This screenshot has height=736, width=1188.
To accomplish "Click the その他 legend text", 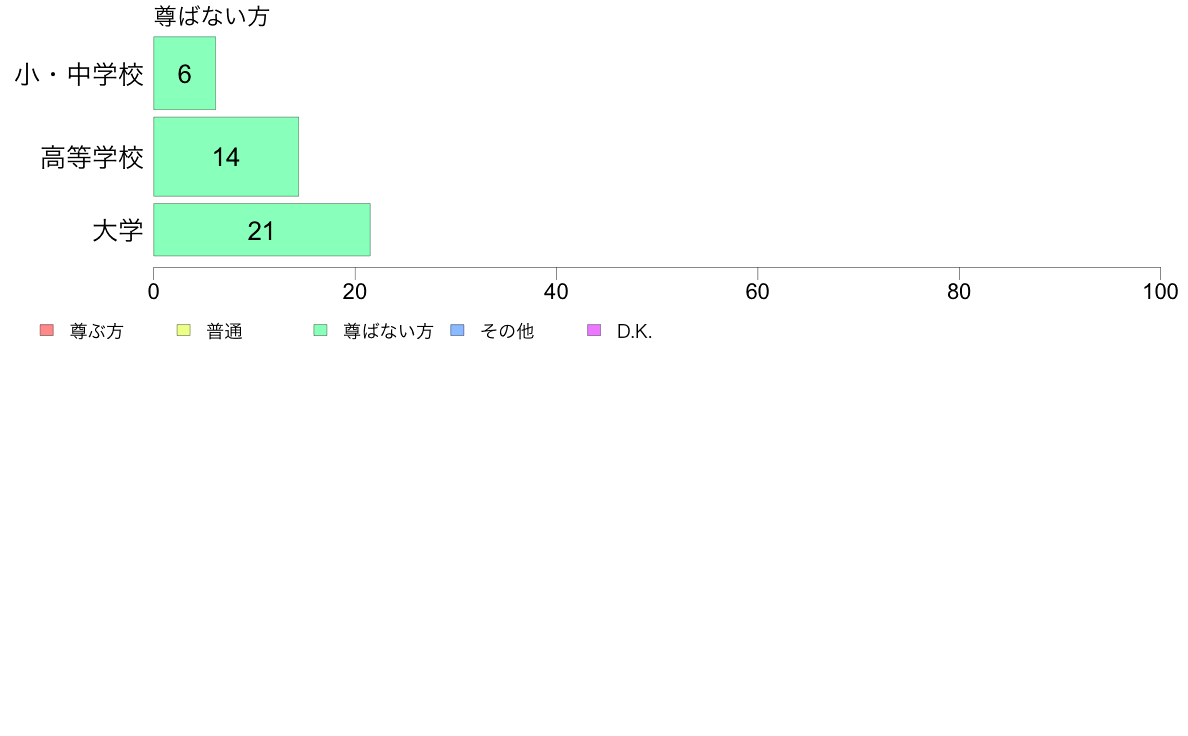I will (507, 331).
